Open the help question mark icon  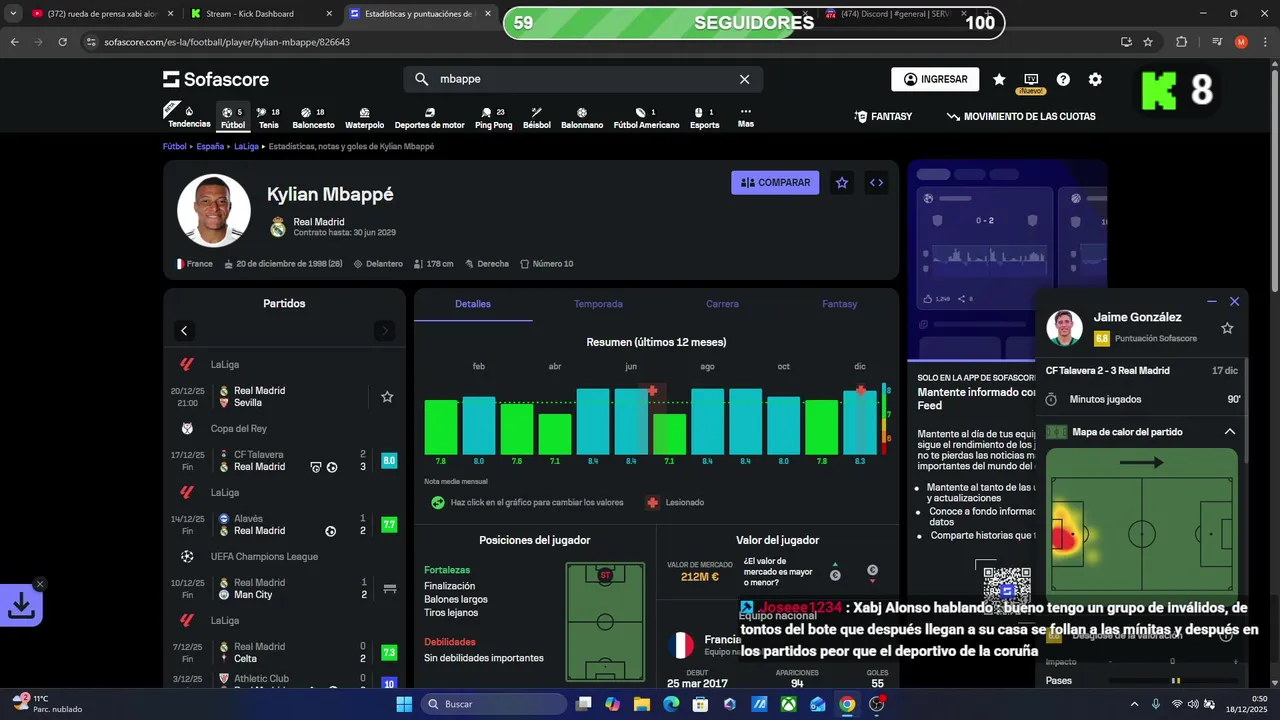pos(1063,79)
